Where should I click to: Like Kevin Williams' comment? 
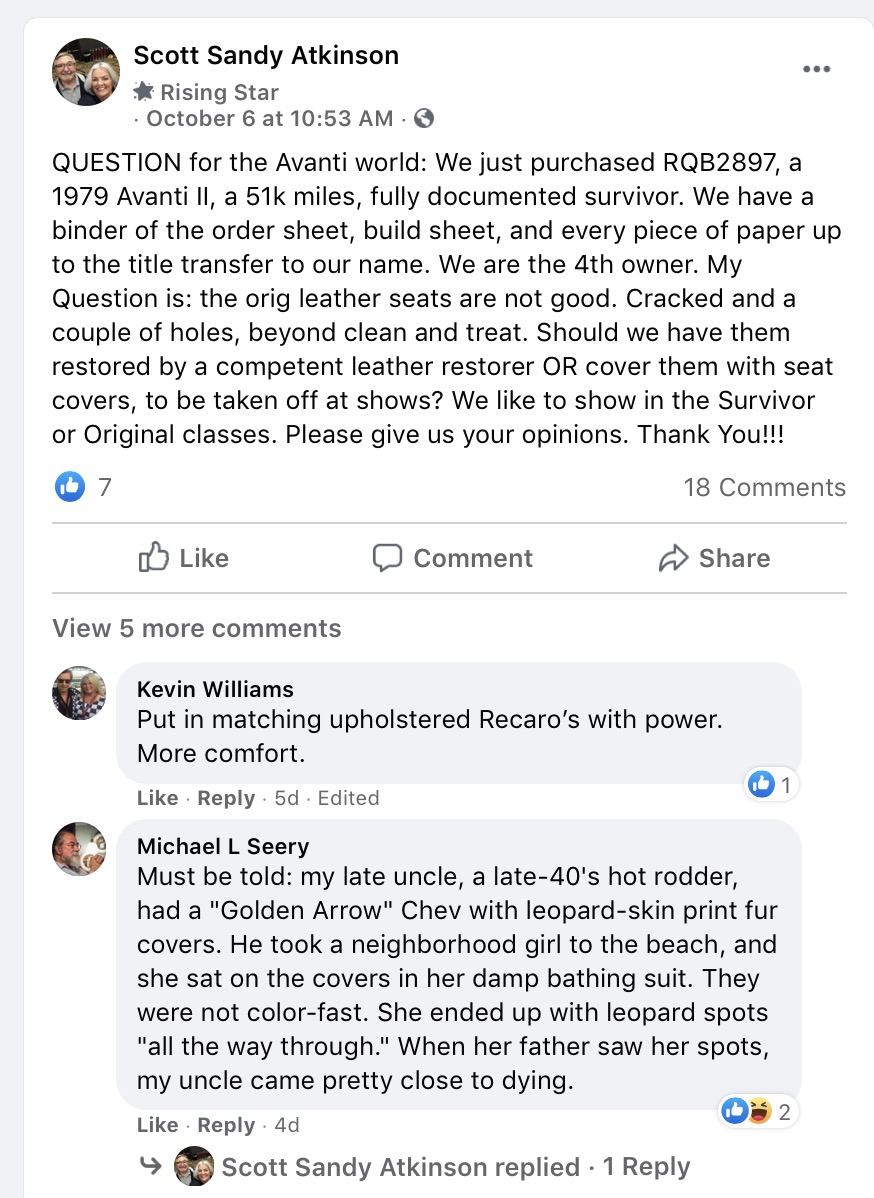(x=157, y=798)
